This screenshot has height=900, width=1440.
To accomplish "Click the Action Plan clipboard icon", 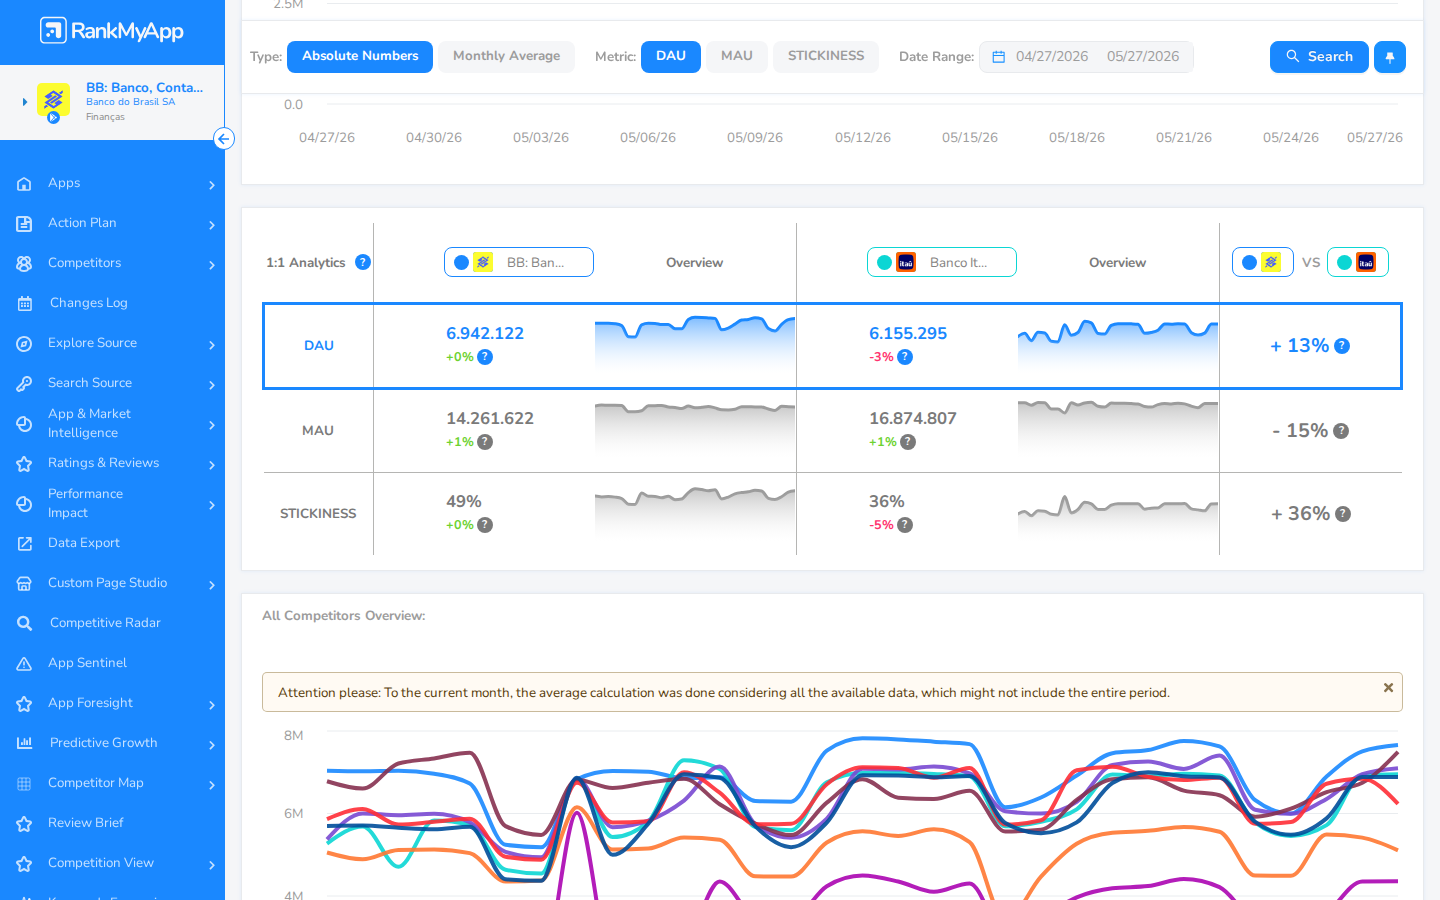I will 24,224.
